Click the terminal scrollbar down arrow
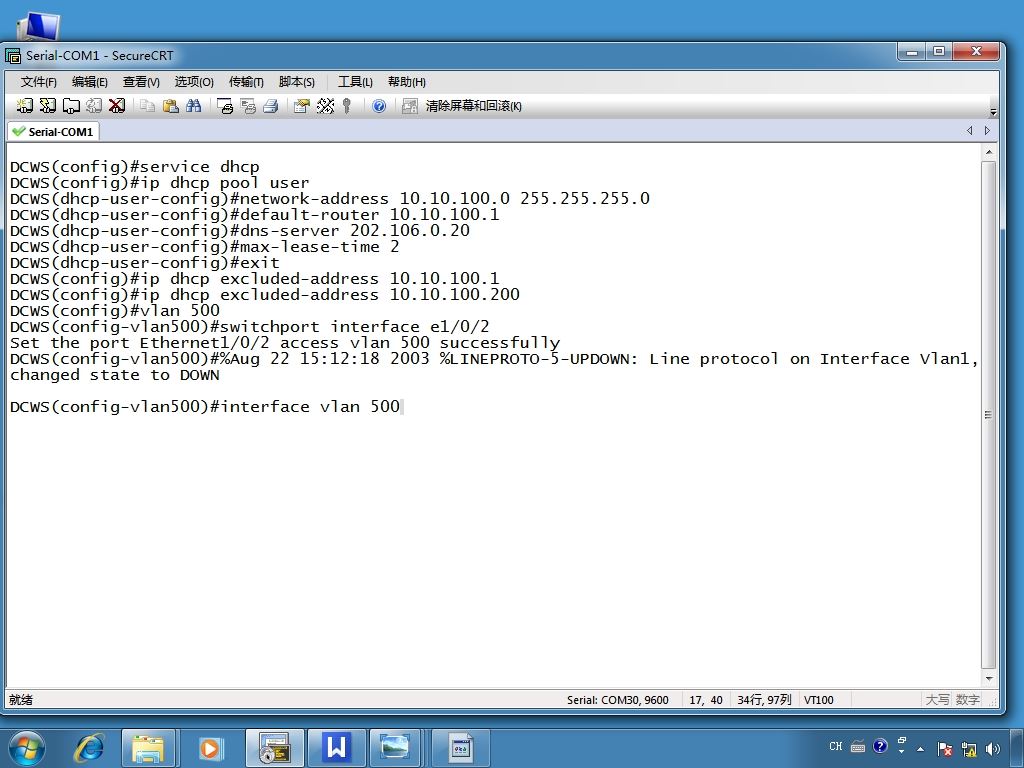 (x=989, y=679)
